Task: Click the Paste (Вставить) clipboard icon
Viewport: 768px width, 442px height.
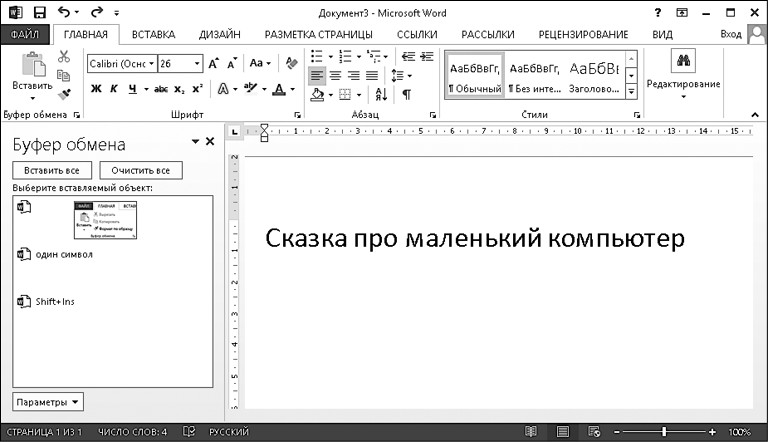Action: 35,65
